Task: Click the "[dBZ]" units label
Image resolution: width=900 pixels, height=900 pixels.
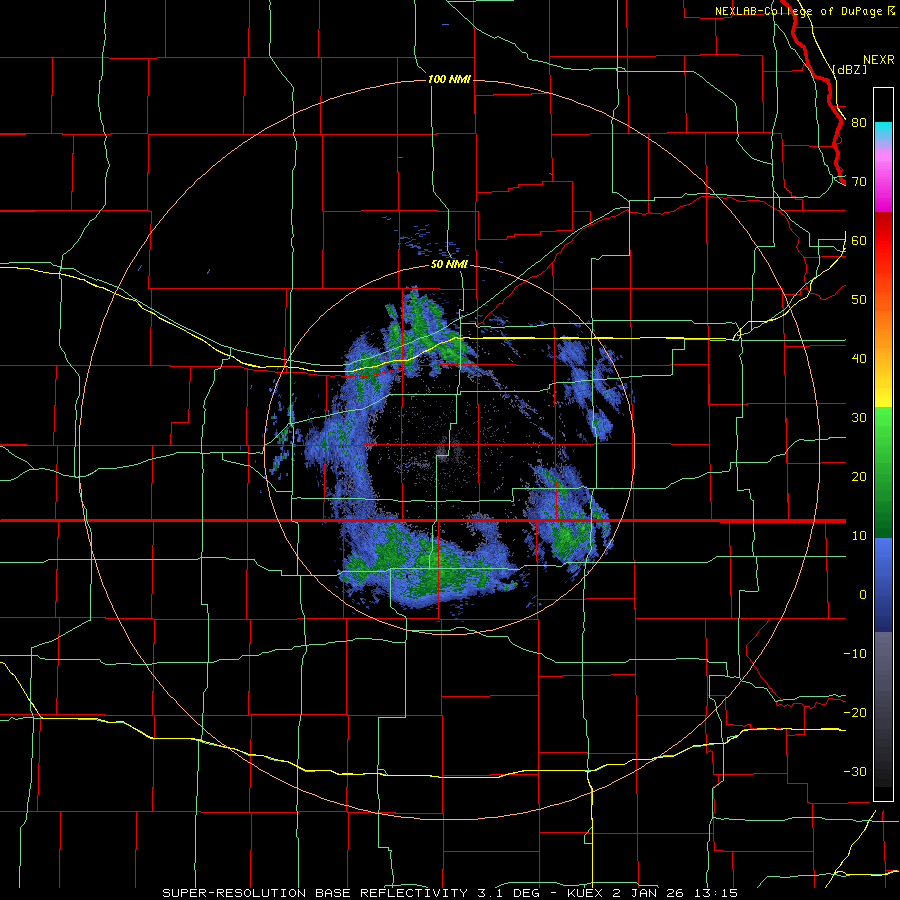Action: 849,69
